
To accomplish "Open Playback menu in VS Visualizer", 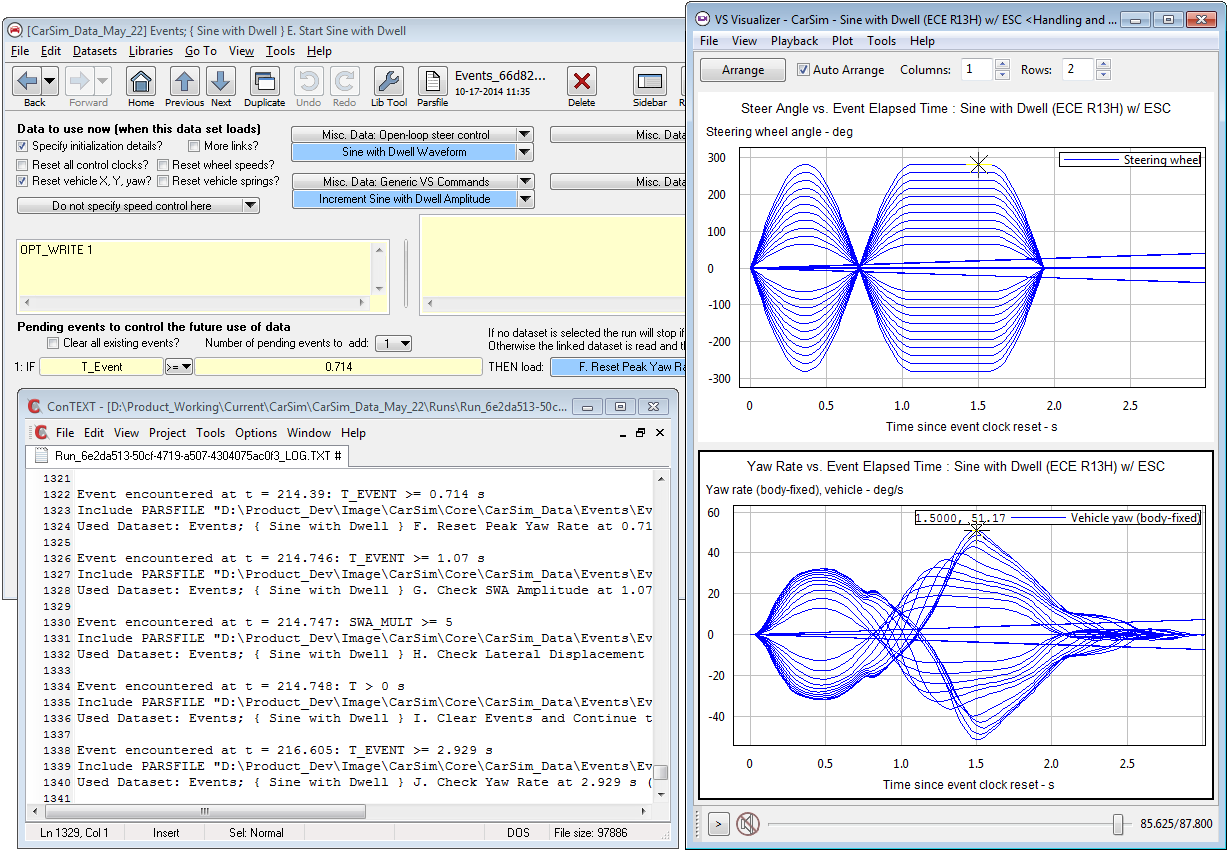I will pos(794,41).
